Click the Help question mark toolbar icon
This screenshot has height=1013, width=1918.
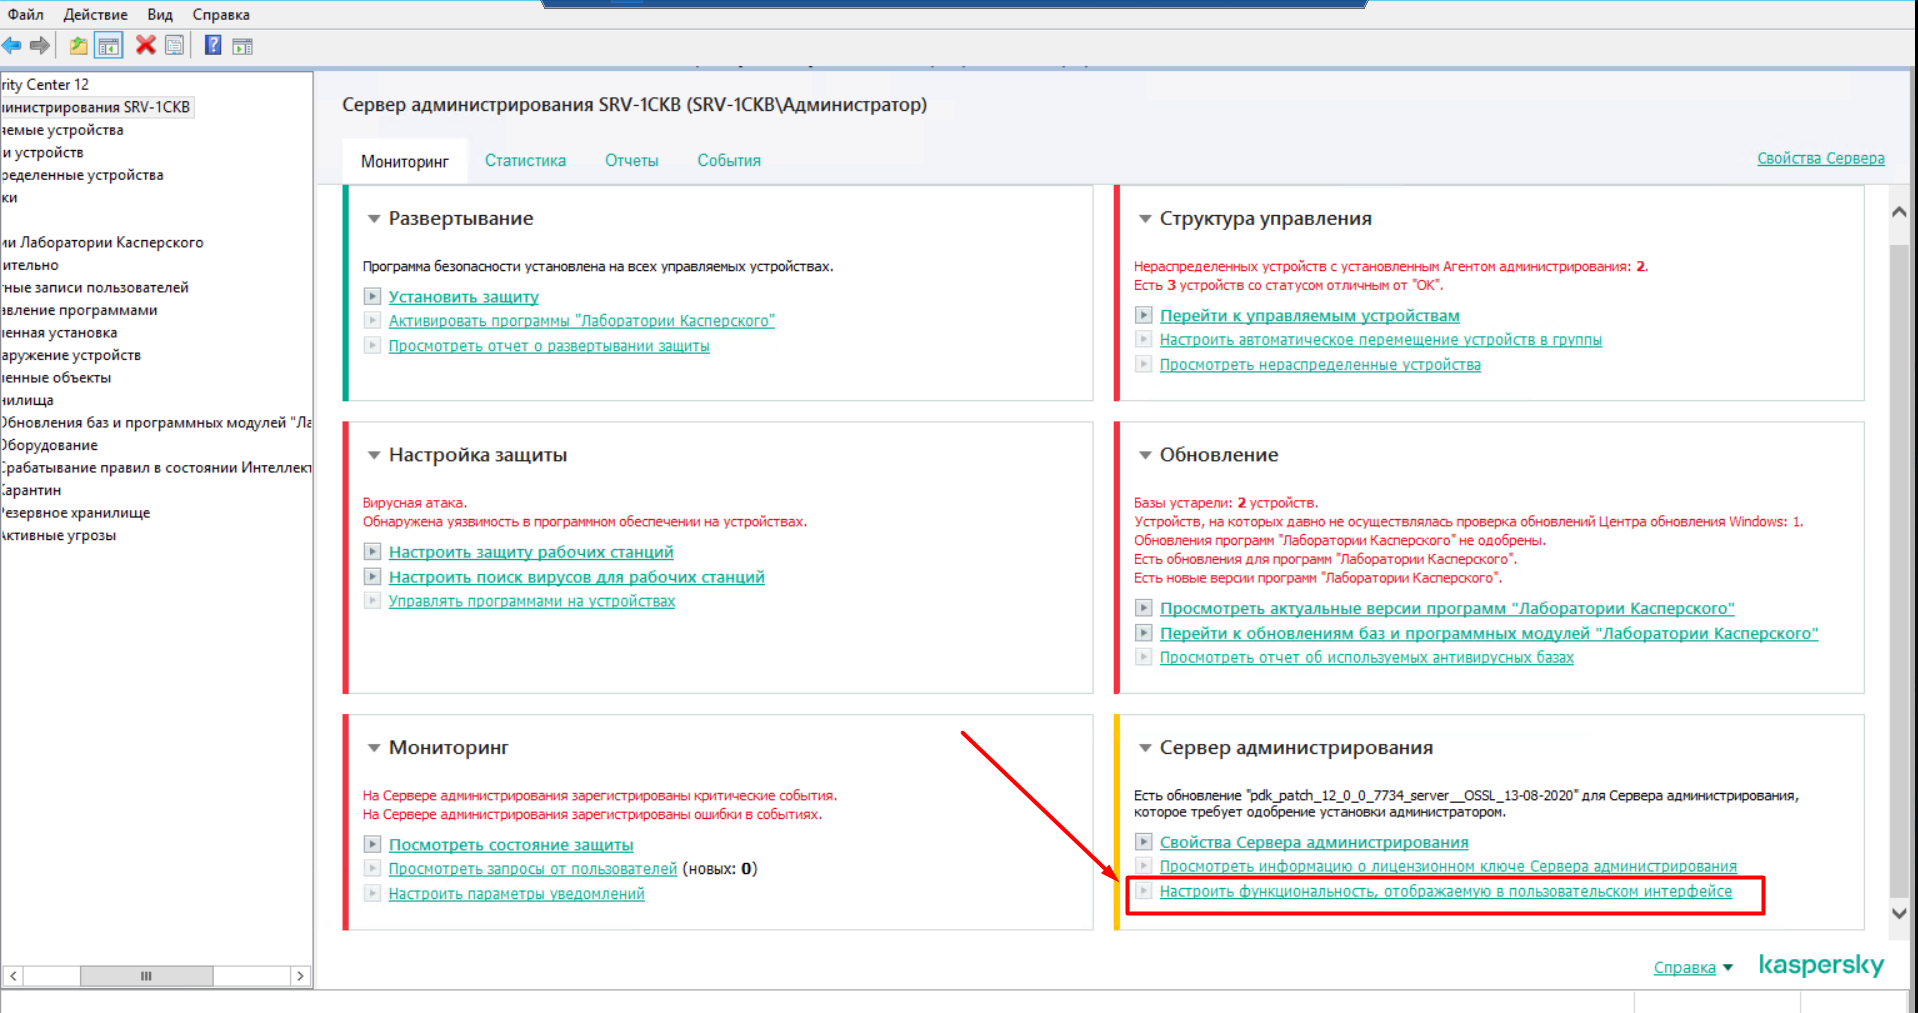coord(213,45)
